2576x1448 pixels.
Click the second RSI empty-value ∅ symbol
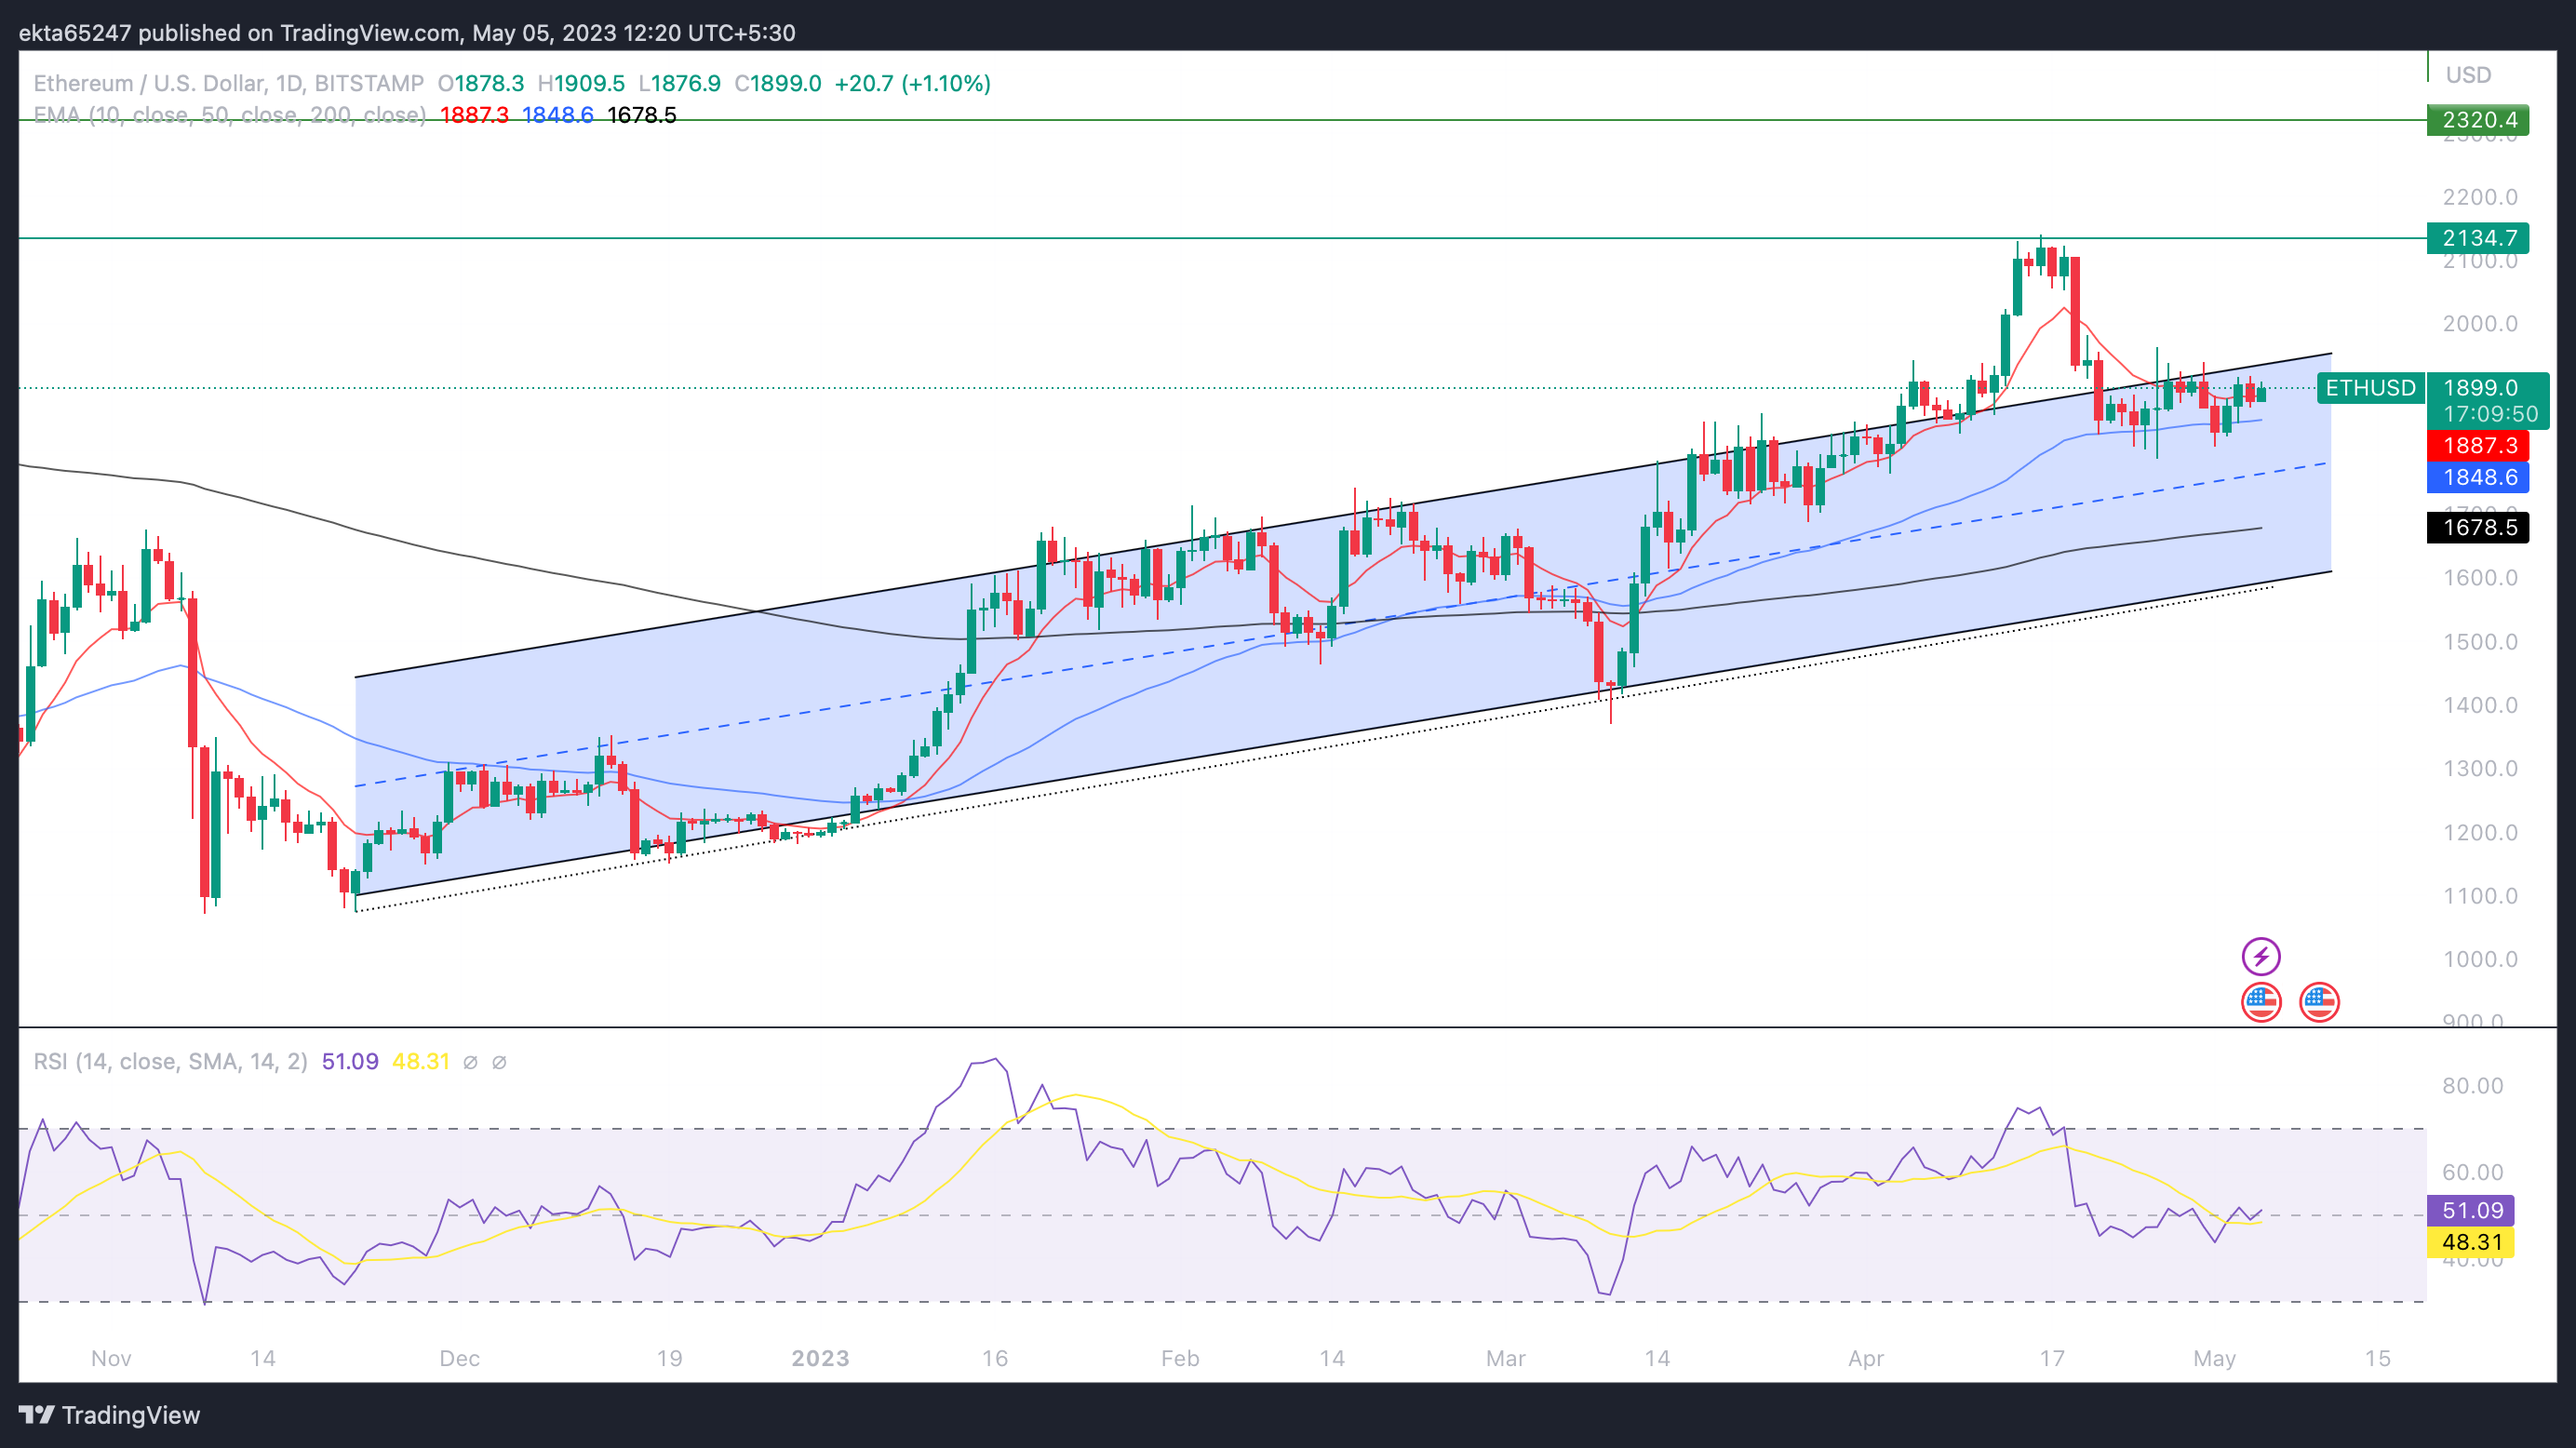(x=499, y=1062)
